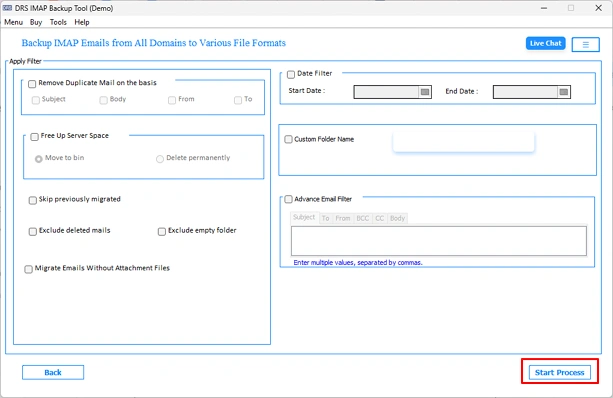Screen dimensions: 613x398
Task: Click the 'Backup IMAP Emails from All Domains' heading
Action: [154, 43]
